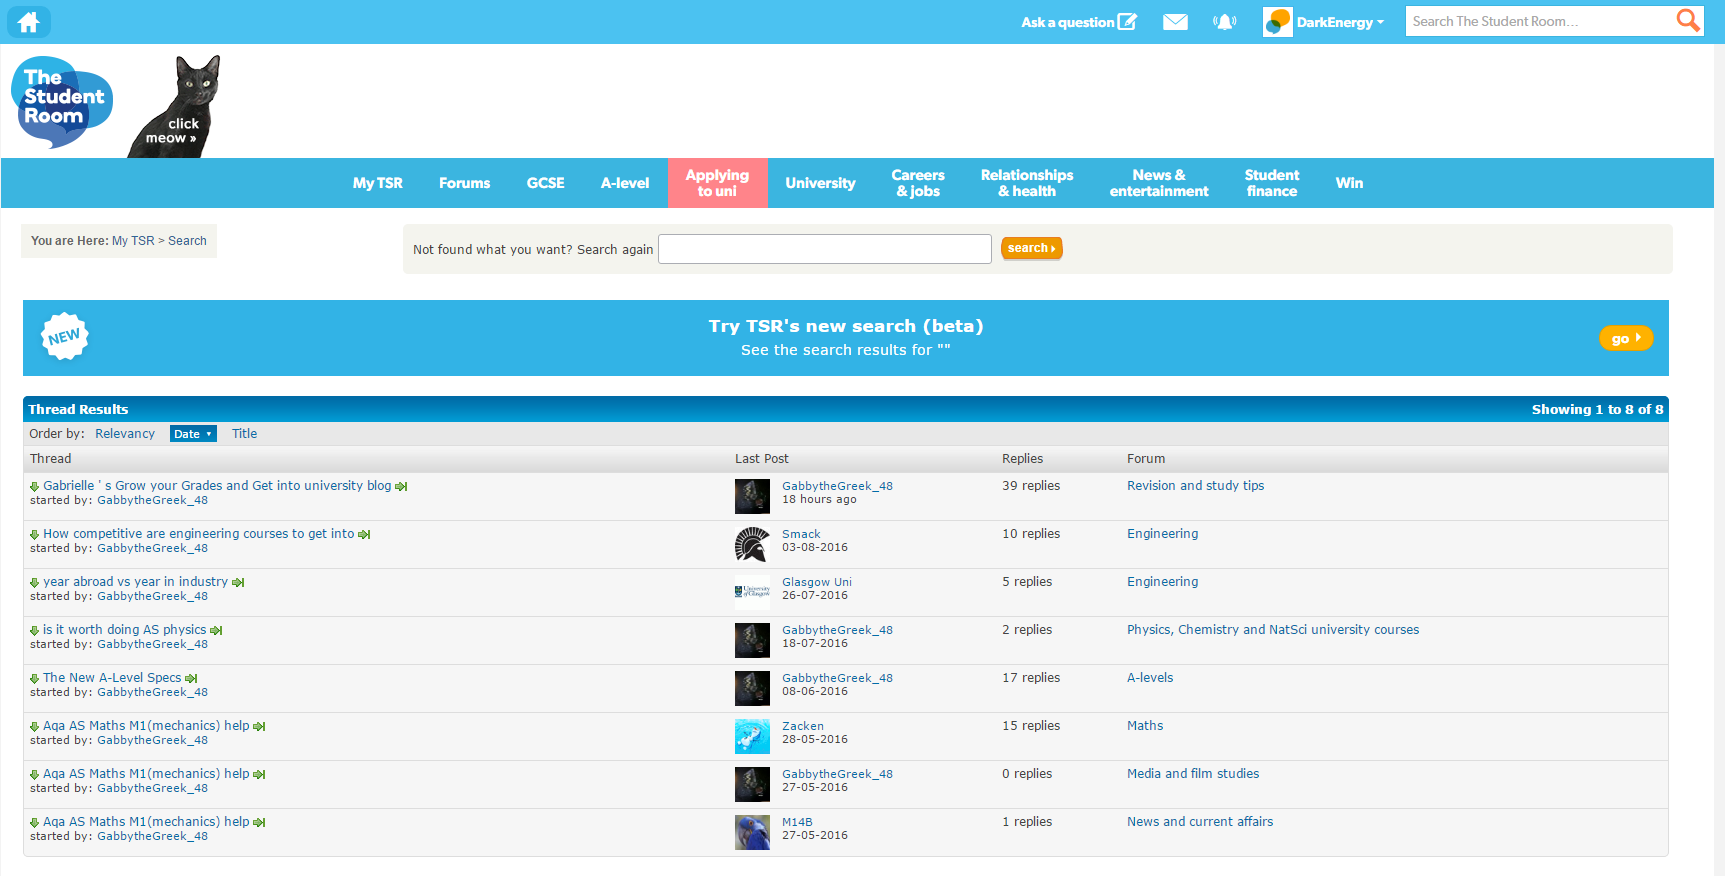Open the notifications bell icon
Screen dimensions: 1725x876
pos(1224,22)
